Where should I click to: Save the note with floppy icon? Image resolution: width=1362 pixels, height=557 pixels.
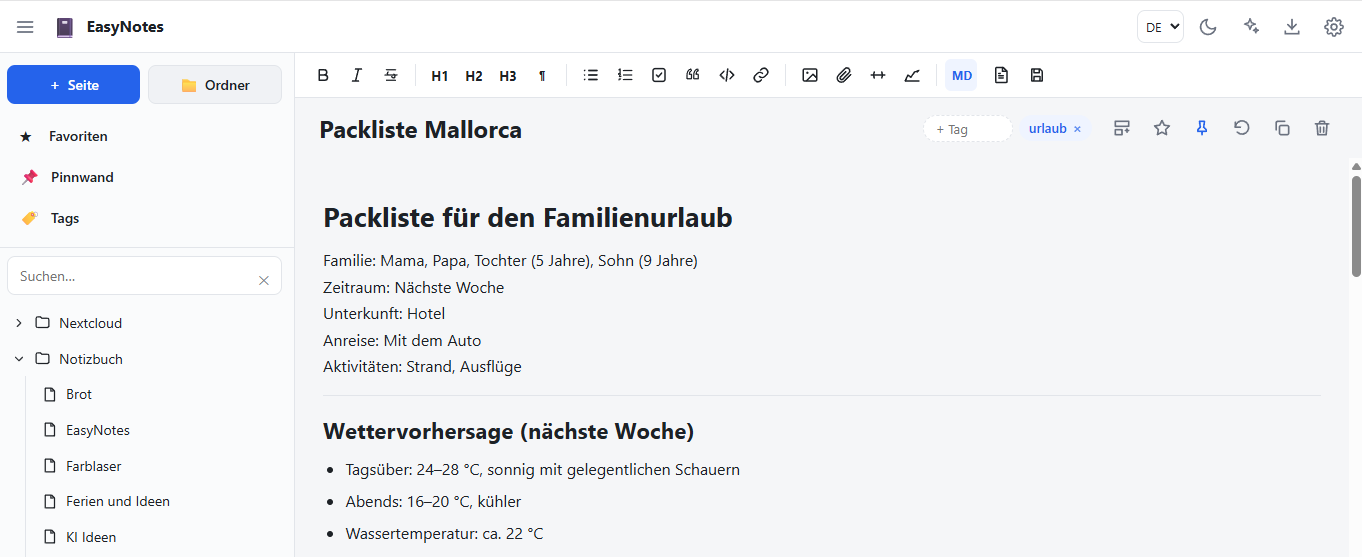tap(1037, 75)
